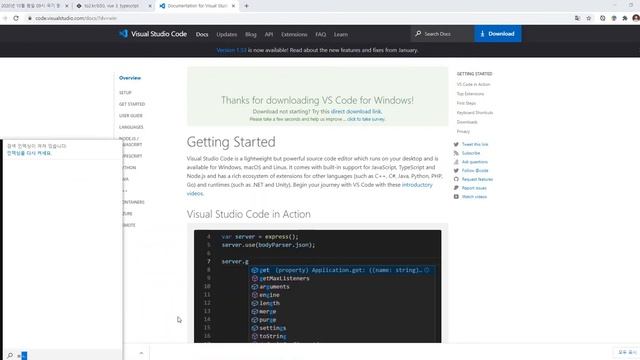Open the browser extensions puzzle icon

coord(625,18)
